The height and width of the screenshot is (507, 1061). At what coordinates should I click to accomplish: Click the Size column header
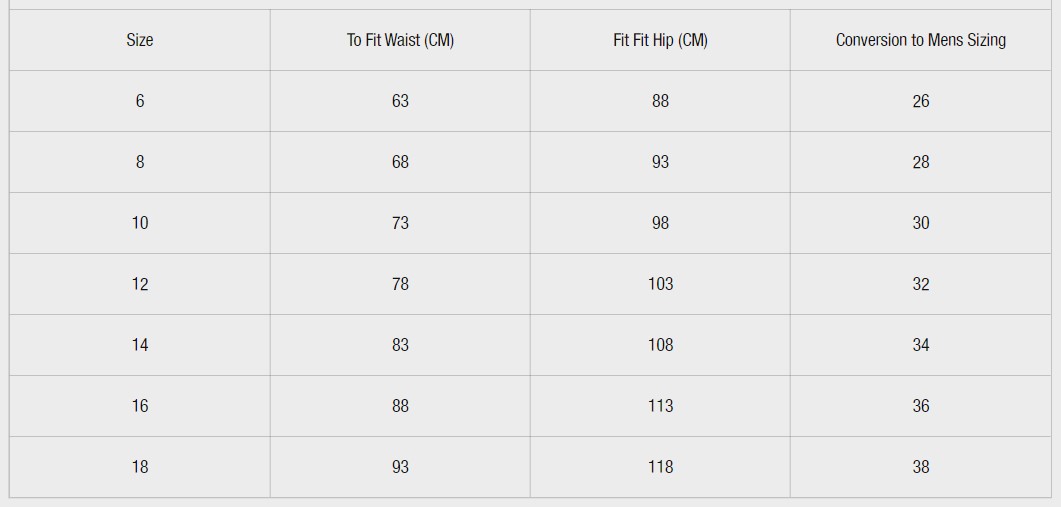[139, 40]
